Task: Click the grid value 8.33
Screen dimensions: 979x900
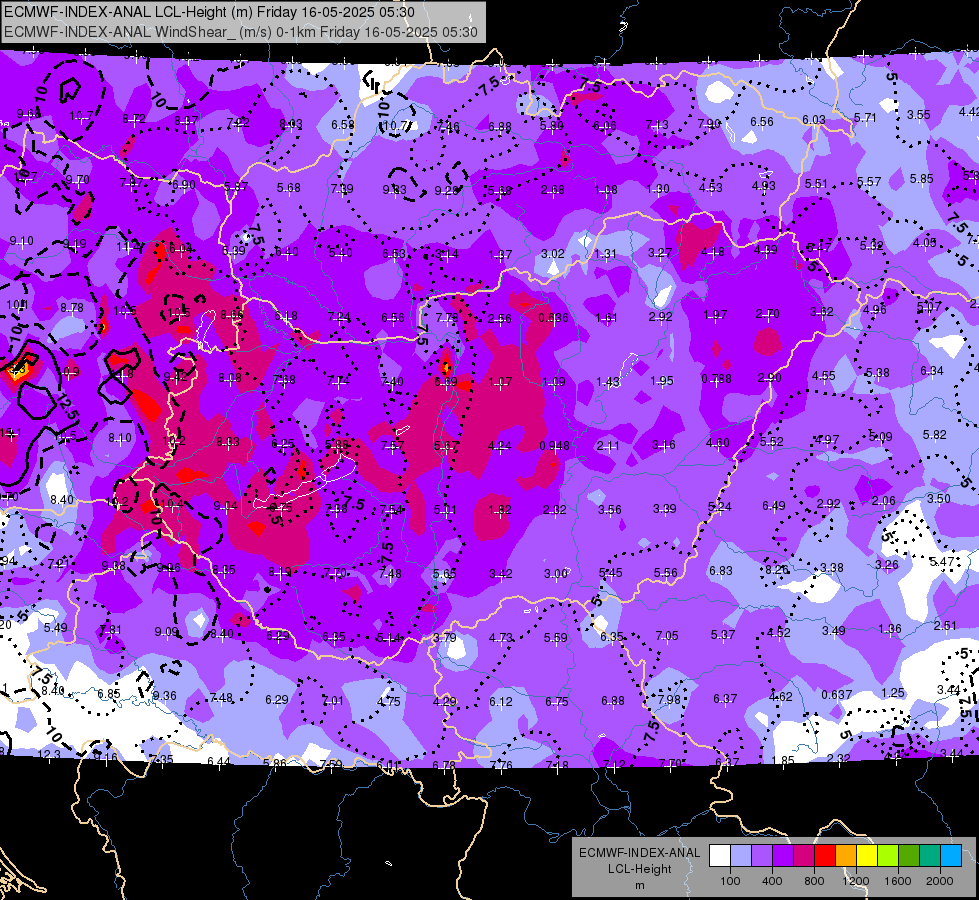Action: tap(228, 442)
